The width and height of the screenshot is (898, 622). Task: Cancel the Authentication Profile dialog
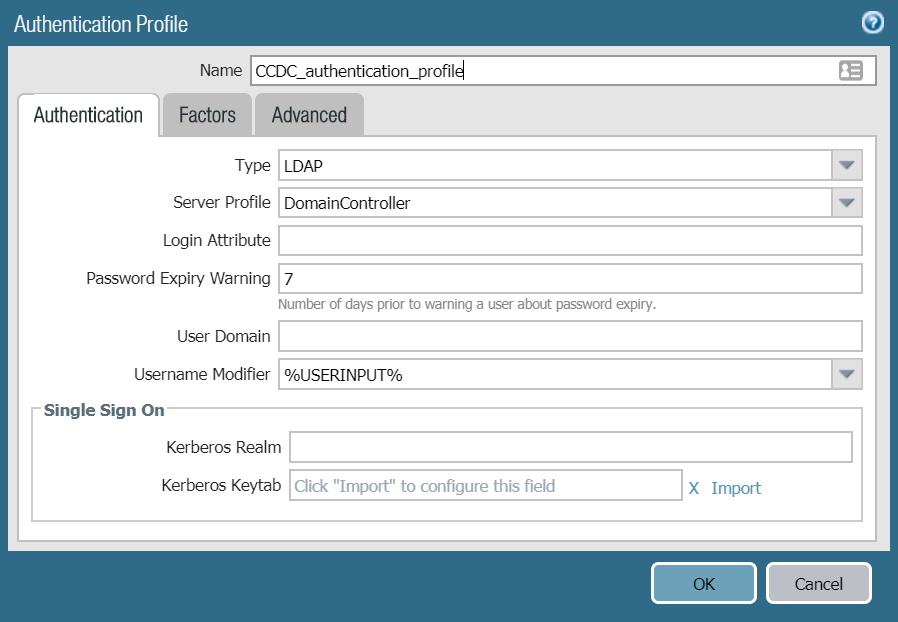[x=818, y=583]
